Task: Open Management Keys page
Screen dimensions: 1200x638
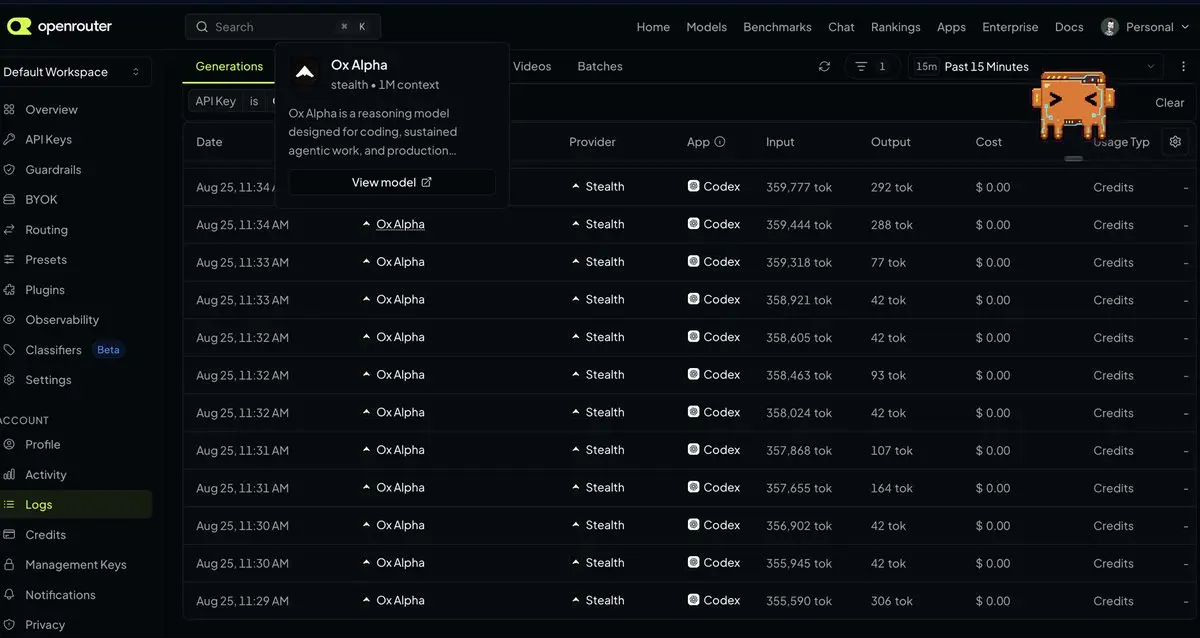Action: coord(76,565)
